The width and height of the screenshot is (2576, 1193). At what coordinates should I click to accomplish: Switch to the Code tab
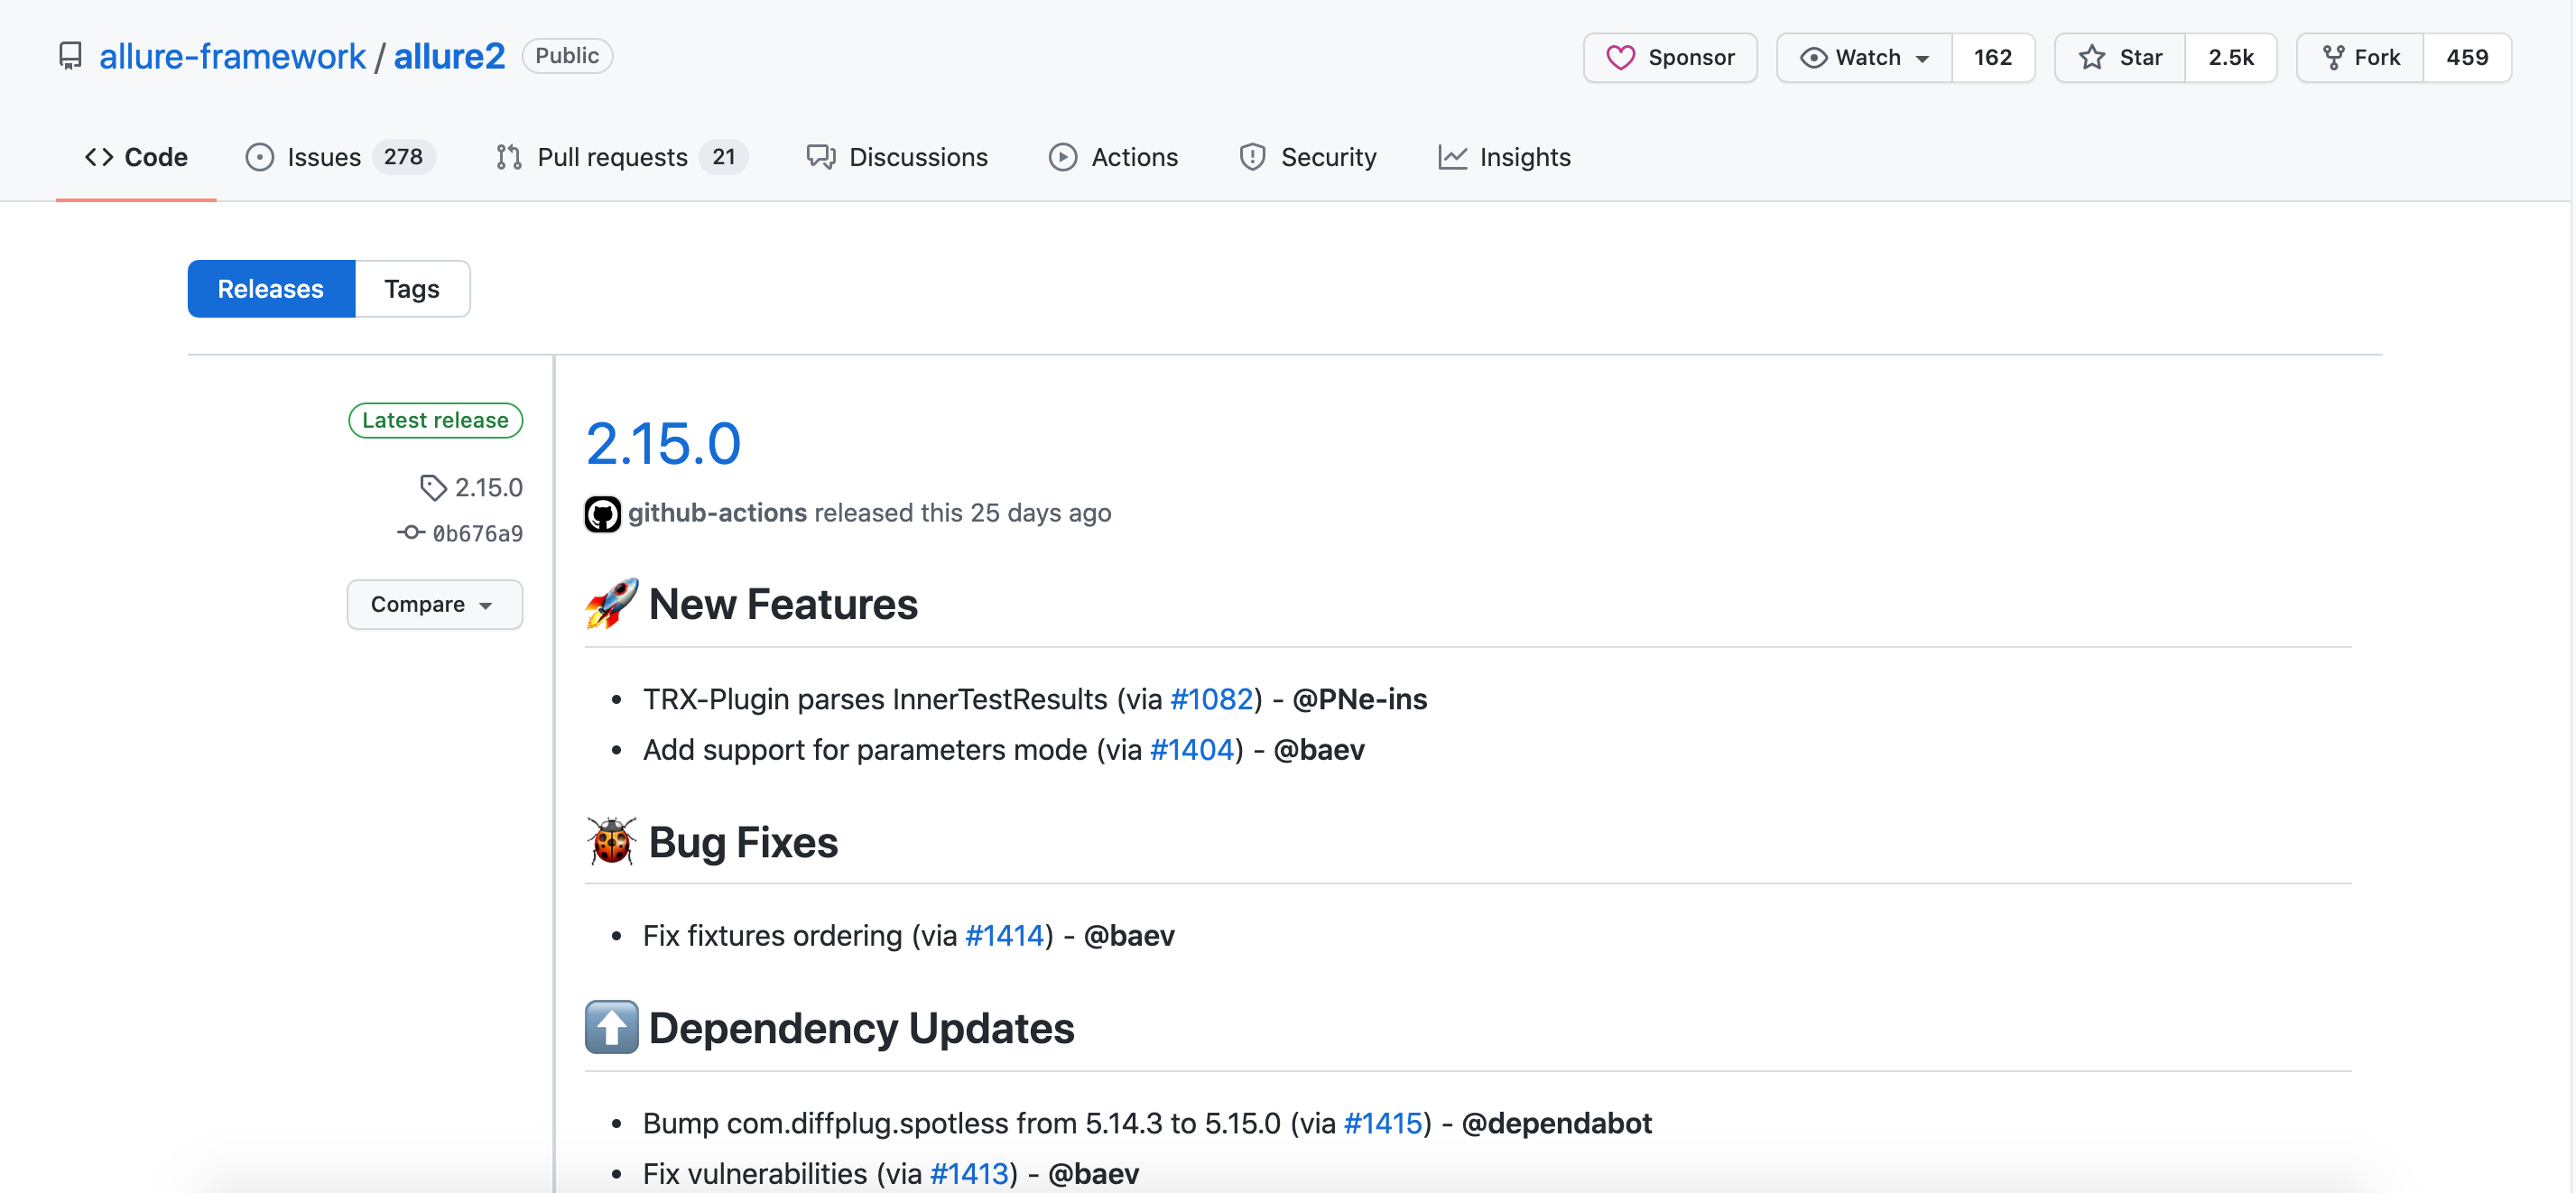pyautogui.click(x=136, y=157)
